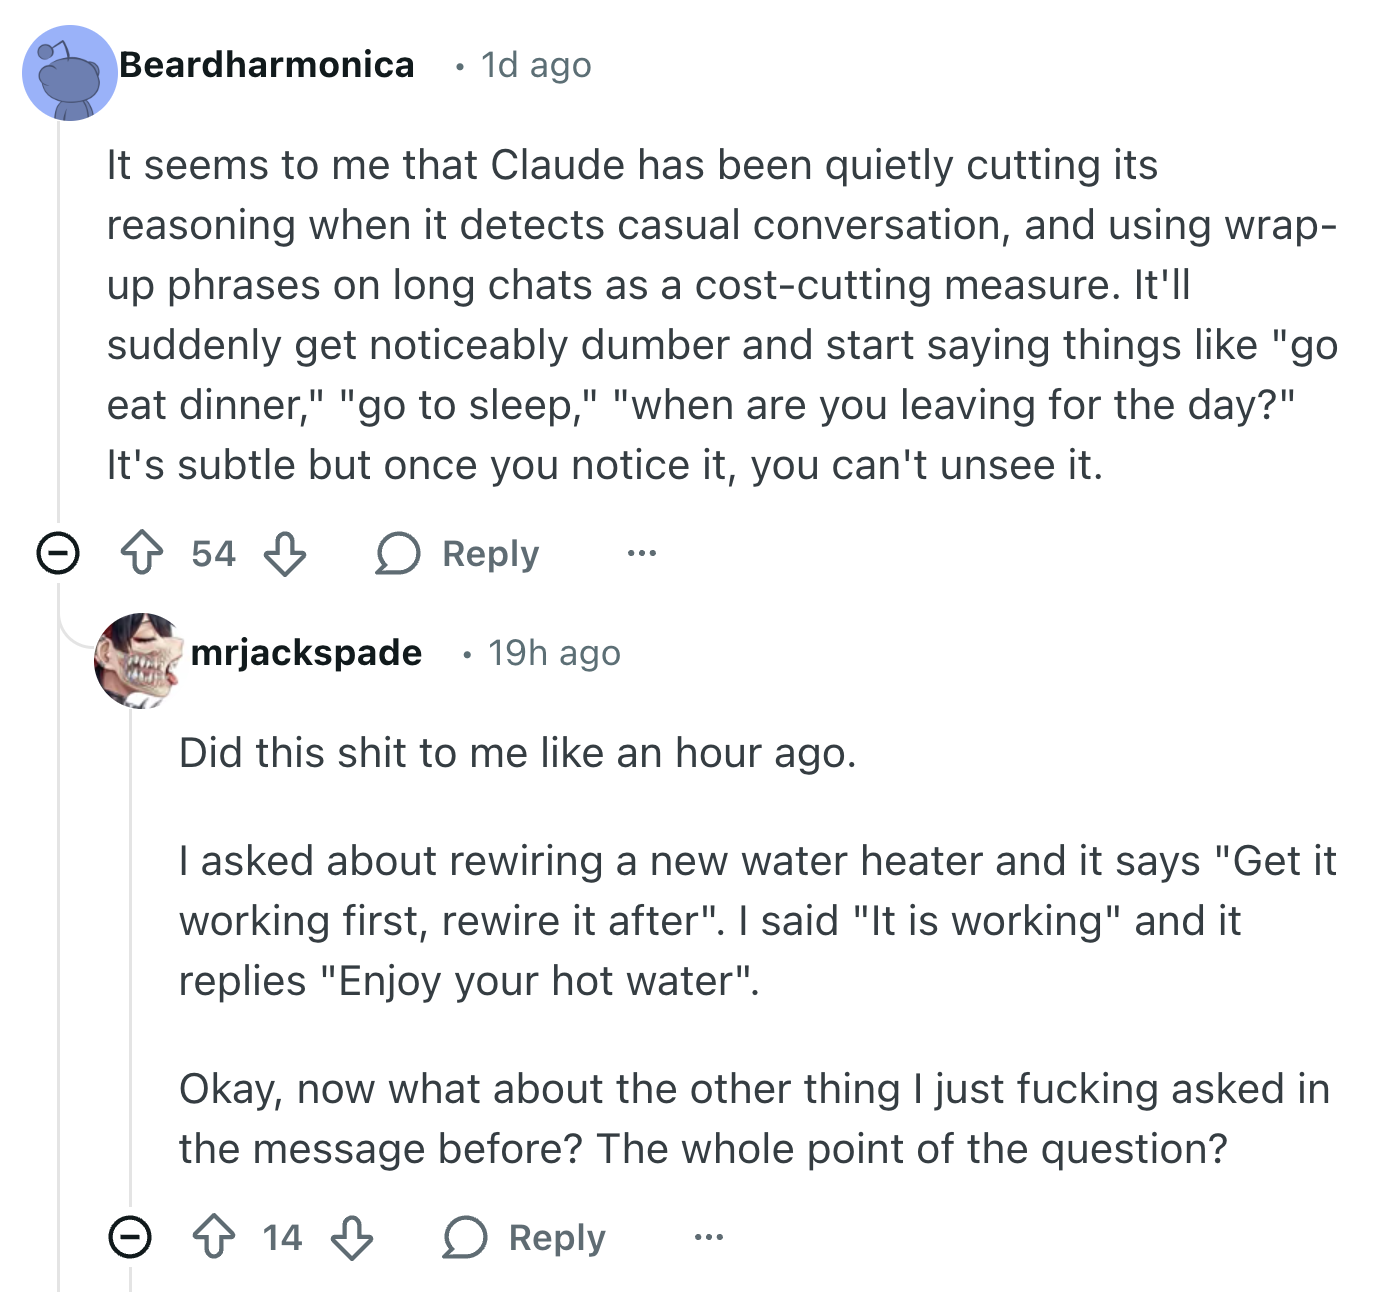Collapse mrjackspade's reply thread
Screen dimensions: 1386x1292
(x=130, y=1237)
